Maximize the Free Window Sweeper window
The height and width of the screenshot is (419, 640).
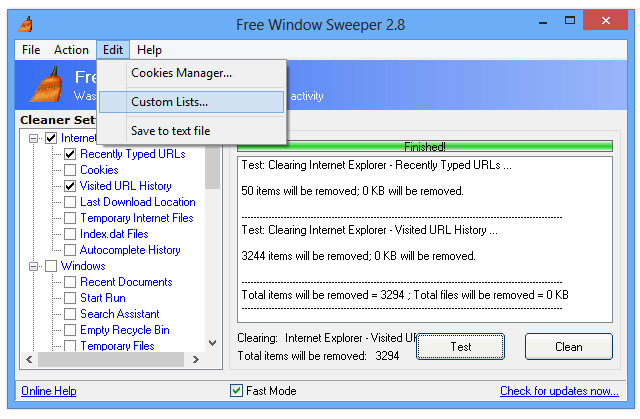pyautogui.click(x=570, y=20)
